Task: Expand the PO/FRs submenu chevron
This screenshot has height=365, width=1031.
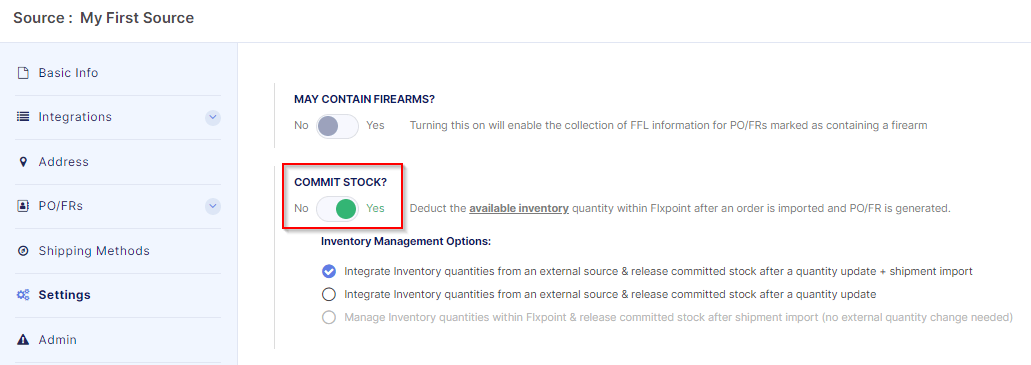Action: tap(212, 207)
